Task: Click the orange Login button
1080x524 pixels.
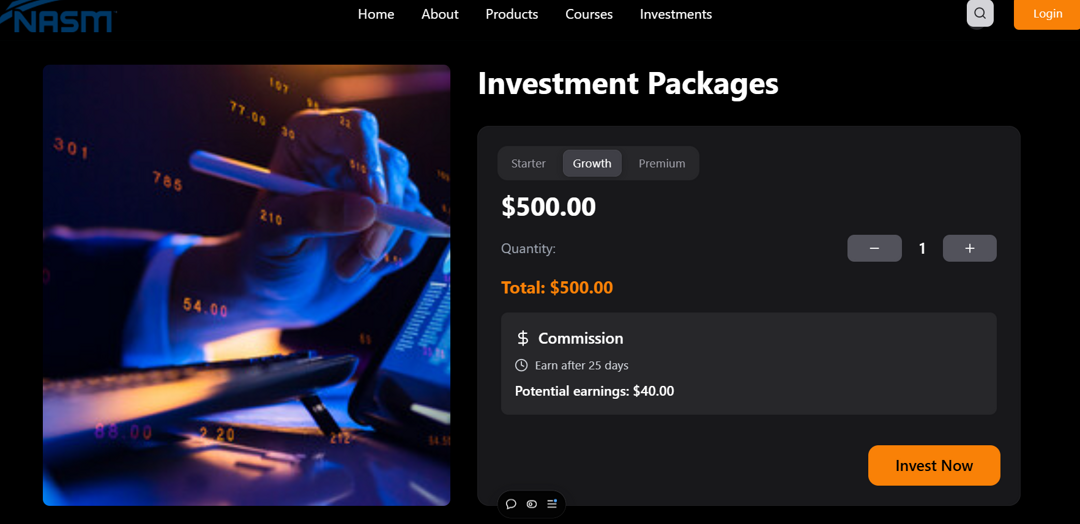Action: click(x=1047, y=14)
